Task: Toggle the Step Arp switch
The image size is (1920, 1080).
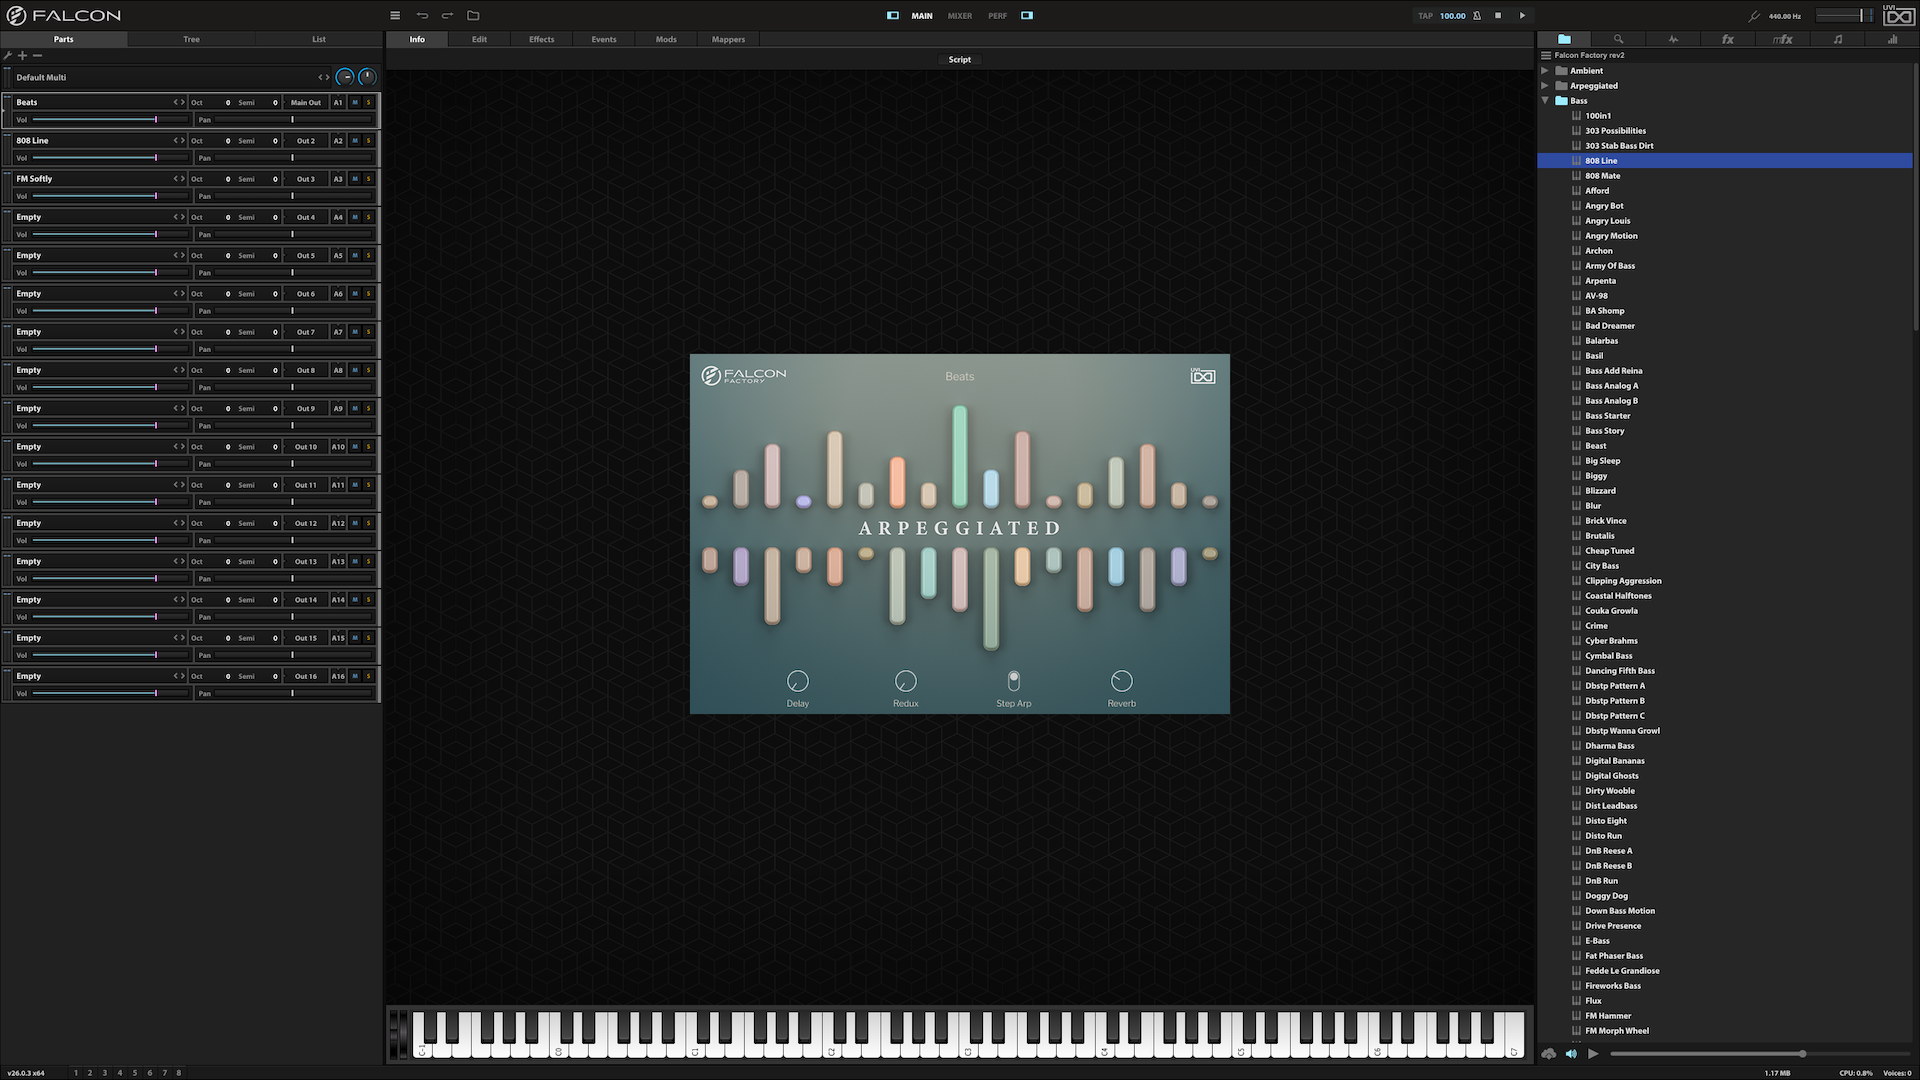Action: pos(1014,681)
